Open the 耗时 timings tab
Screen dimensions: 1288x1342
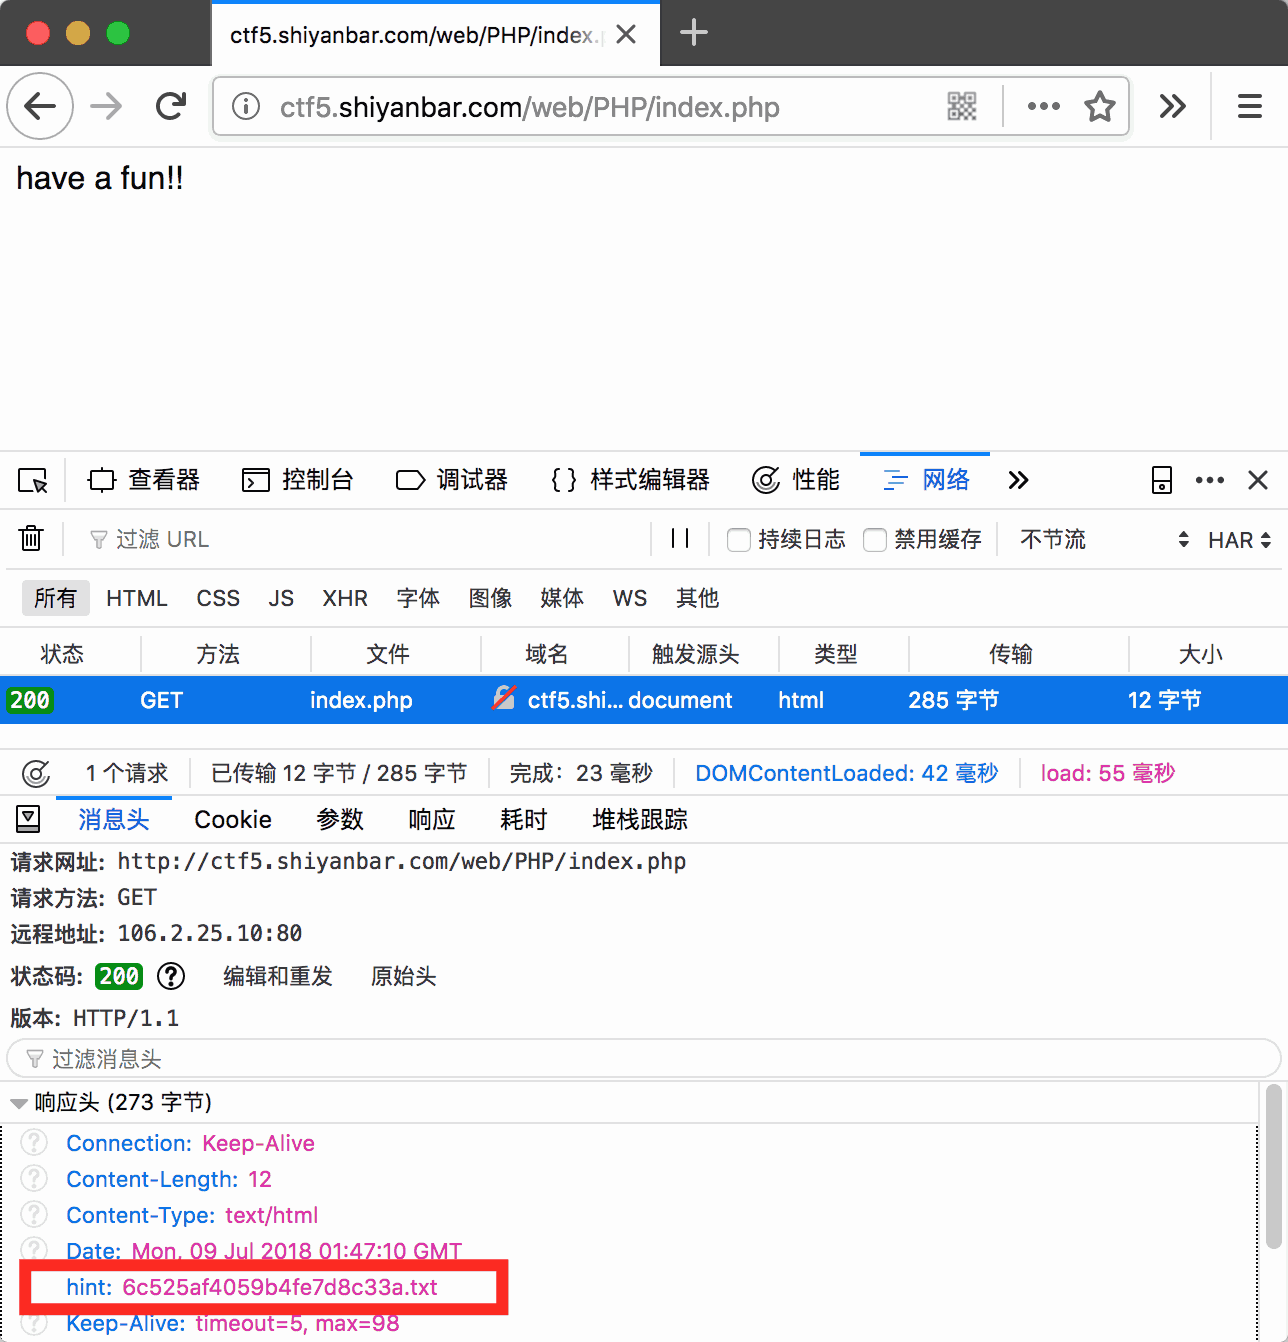[x=524, y=820]
